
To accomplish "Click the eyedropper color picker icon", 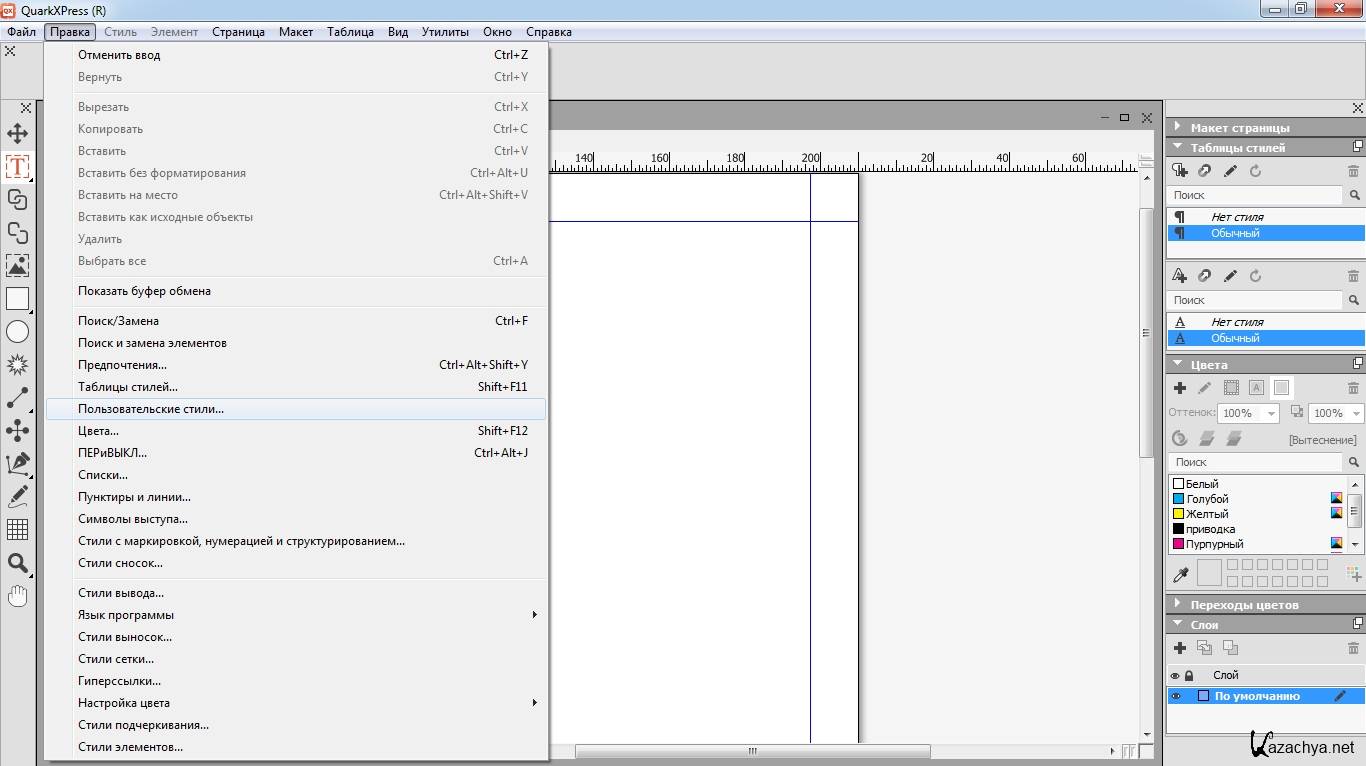I will click(x=1180, y=575).
